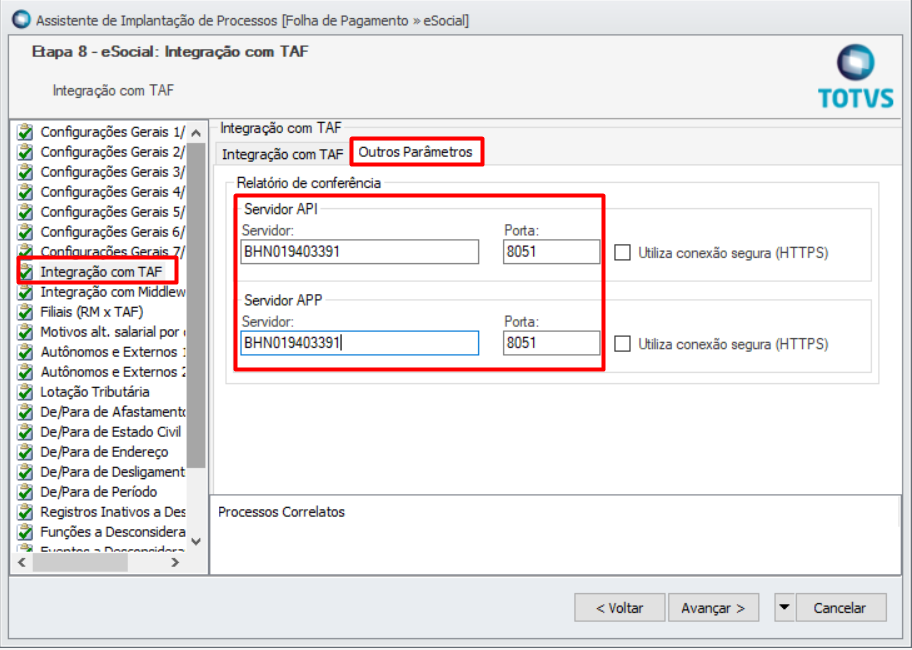Click the Voltar button
The height and width of the screenshot is (650, 912).
[619, 608]
